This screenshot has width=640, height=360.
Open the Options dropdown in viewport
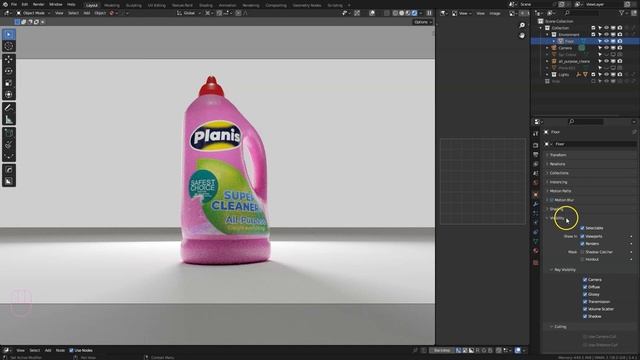click(x=422, y=22)
